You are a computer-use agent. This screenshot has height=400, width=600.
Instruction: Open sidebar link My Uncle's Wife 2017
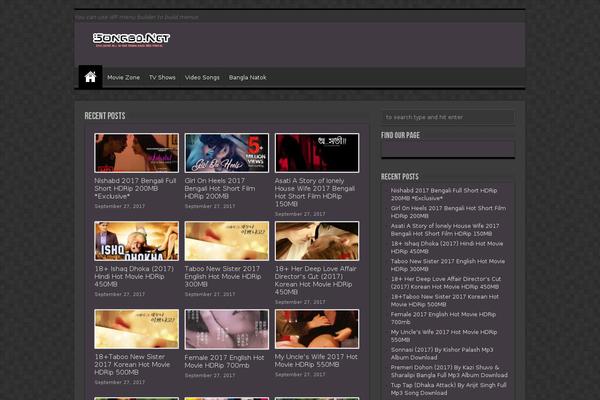(x=444, y=336)
